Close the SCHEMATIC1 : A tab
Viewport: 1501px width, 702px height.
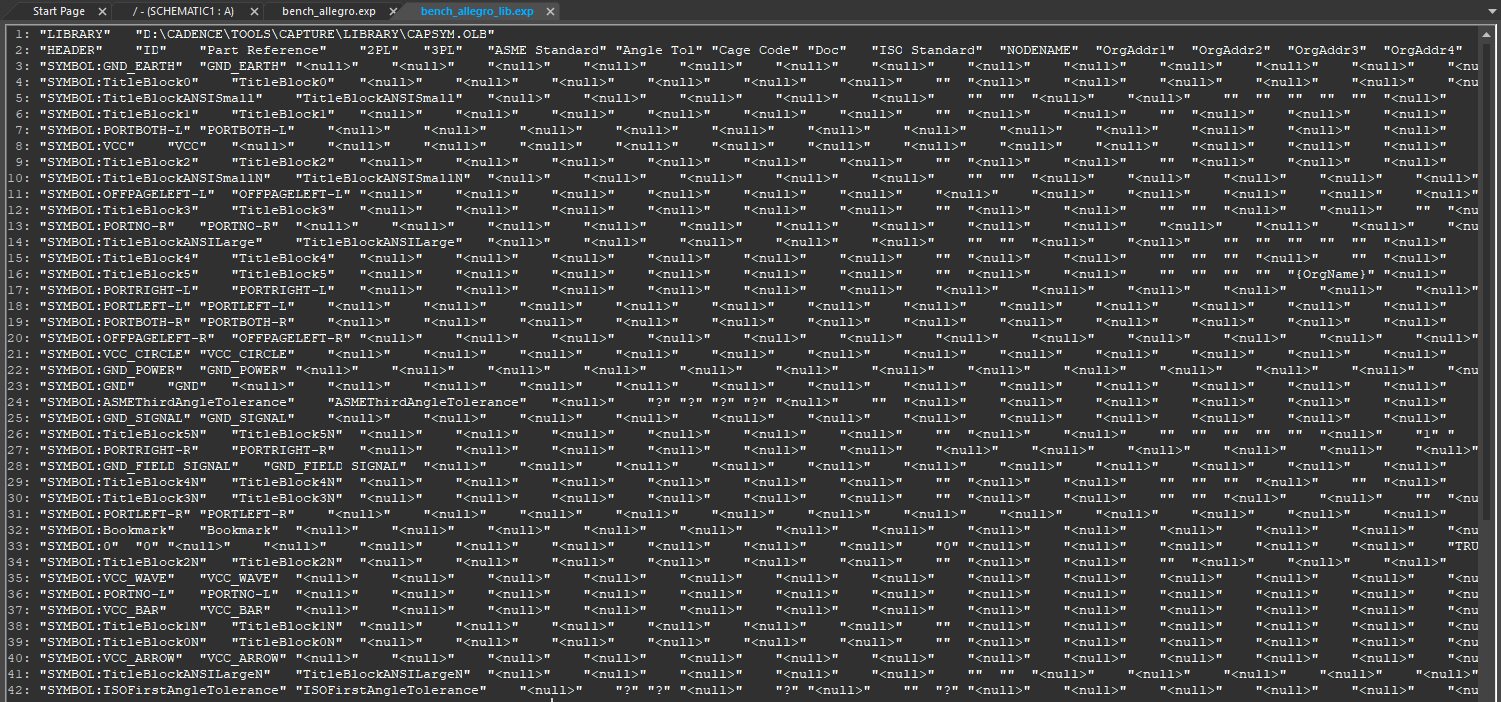[x=254, y=12]
